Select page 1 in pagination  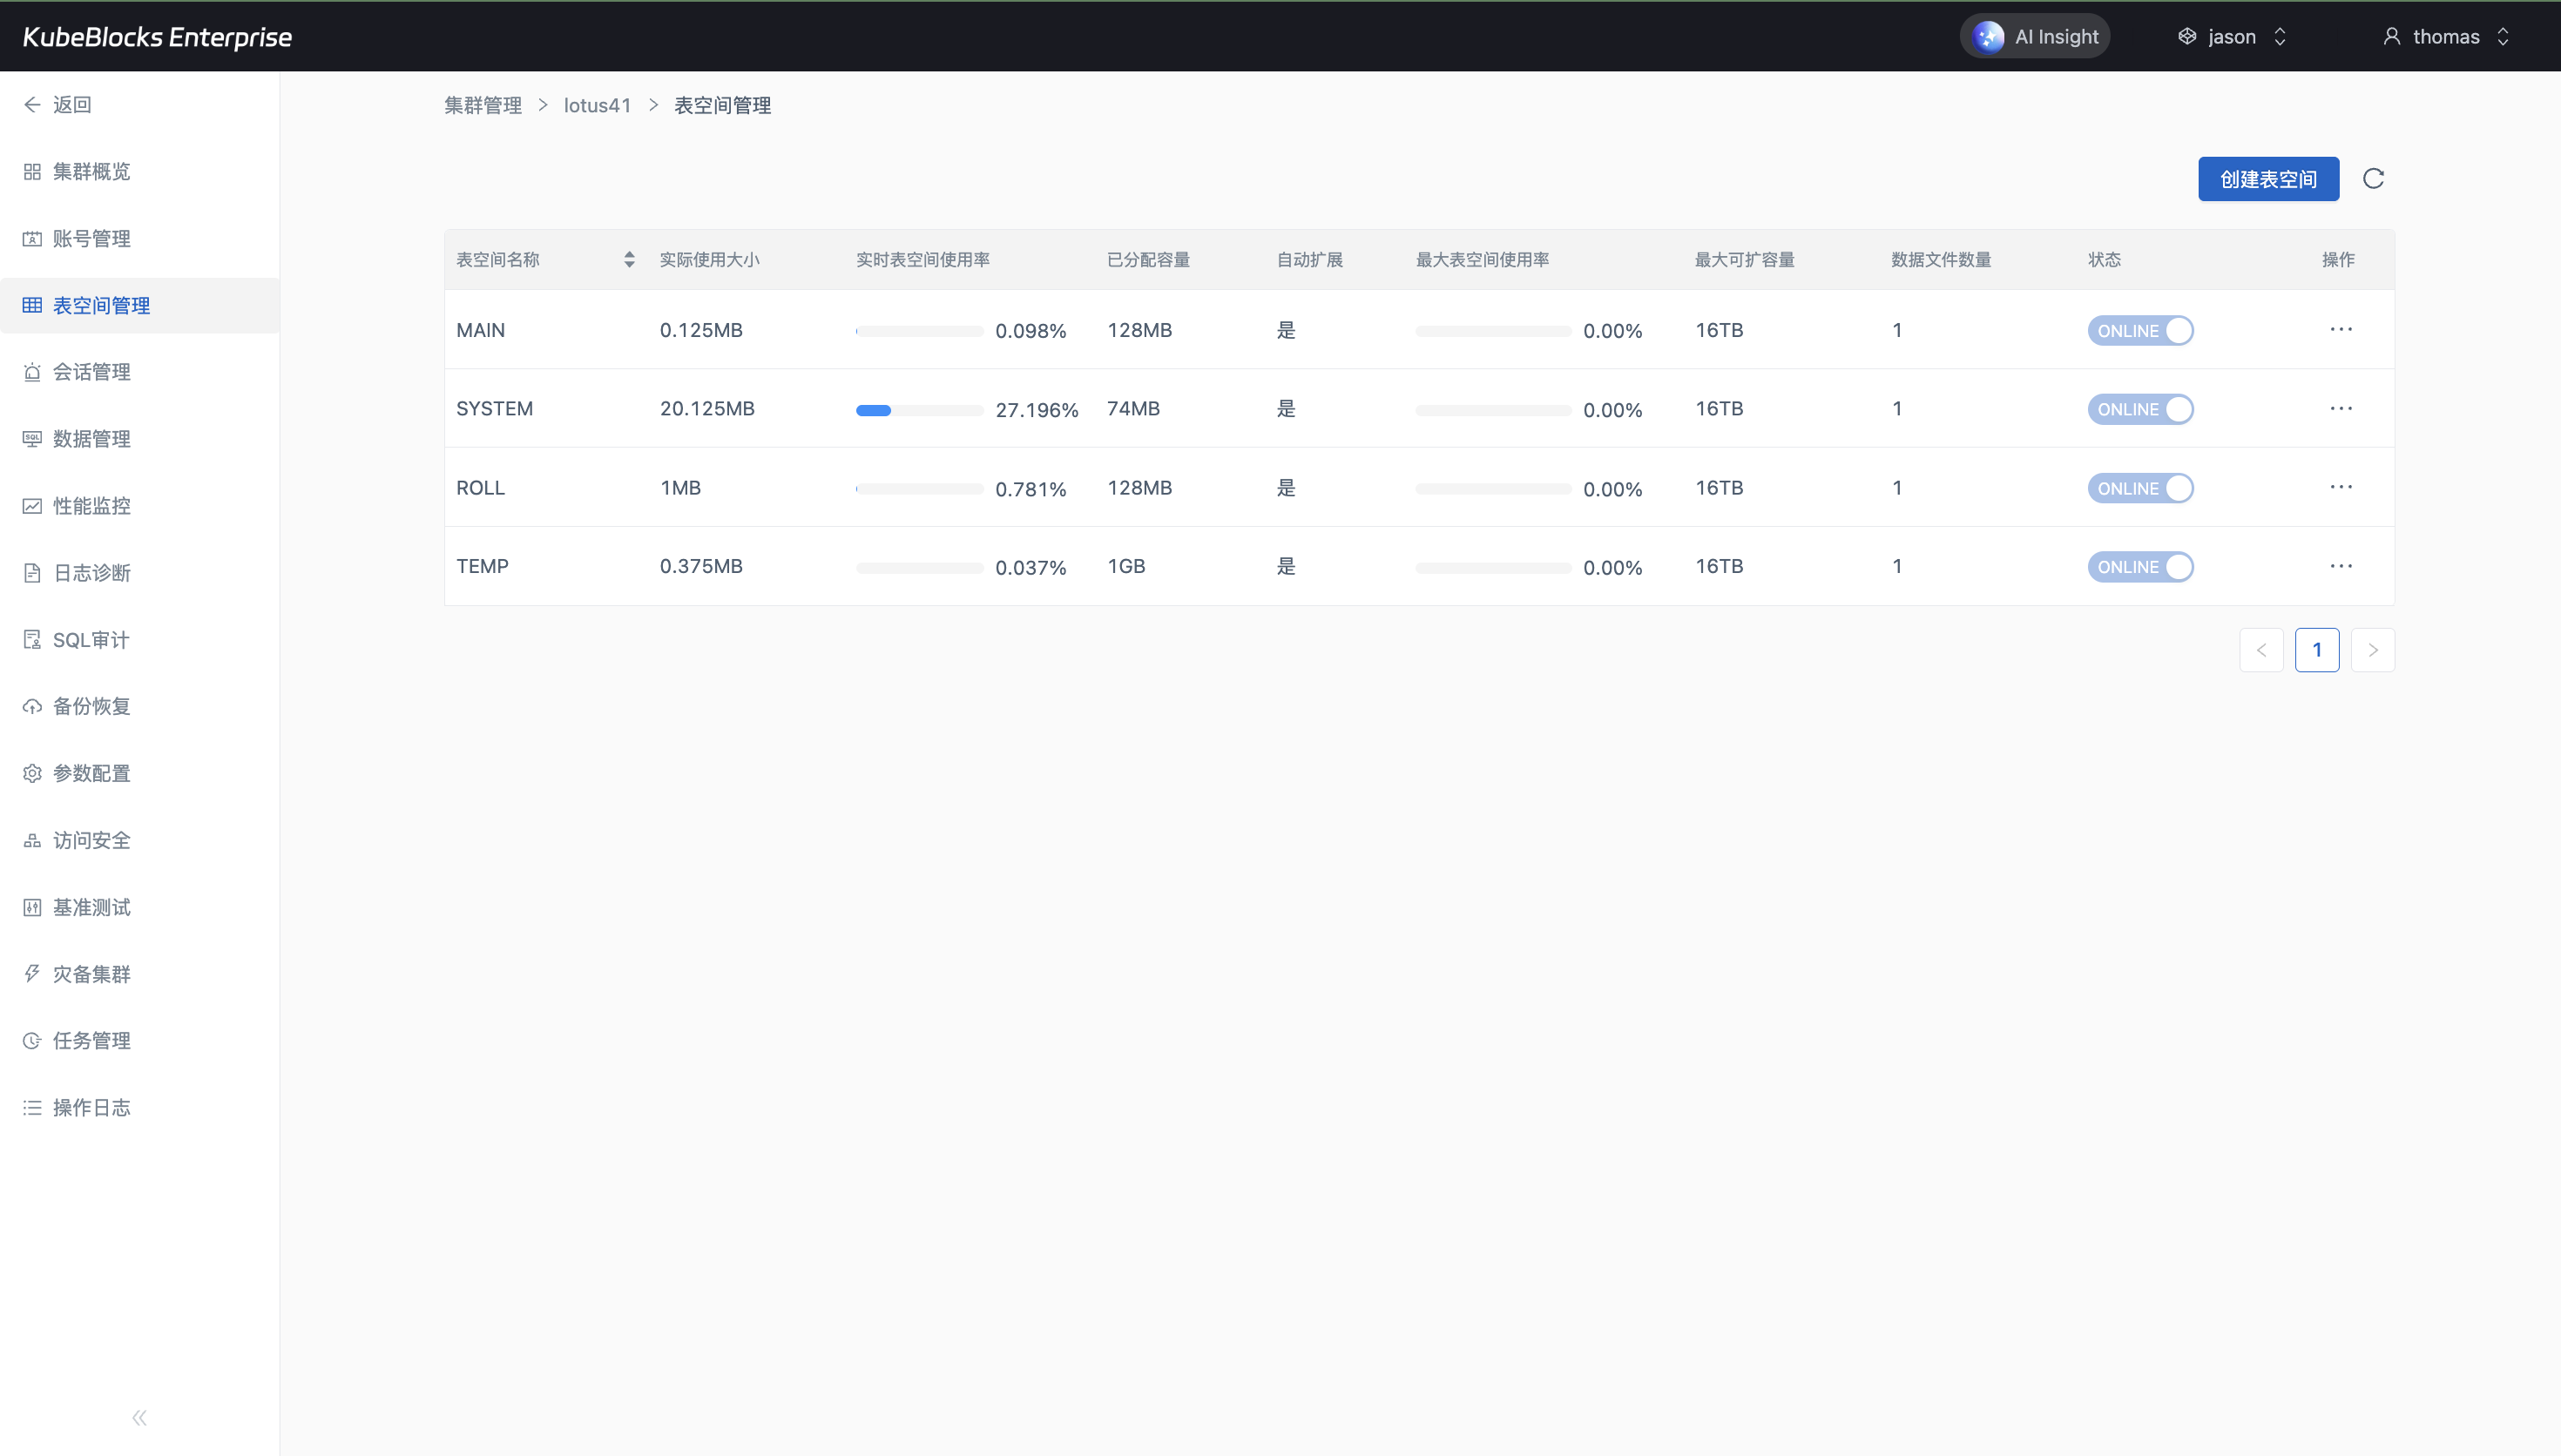pos(2316,650)
